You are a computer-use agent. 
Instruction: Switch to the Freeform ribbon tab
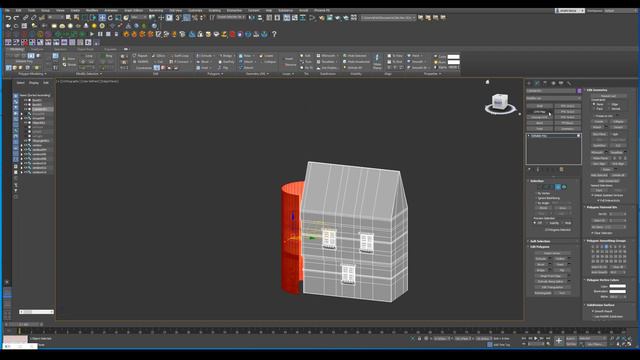[x=37, y=49]
